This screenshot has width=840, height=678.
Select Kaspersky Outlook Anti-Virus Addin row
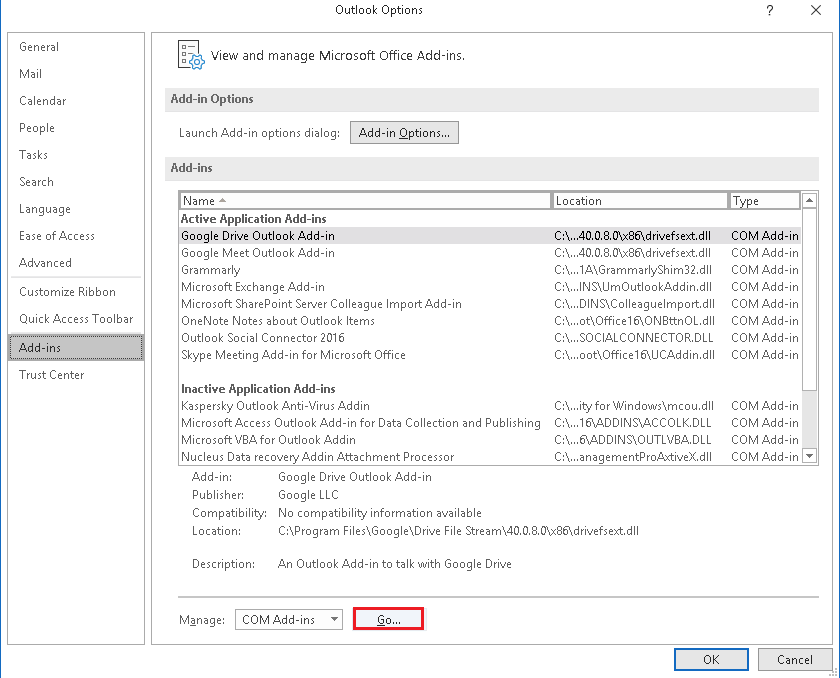pos(490,406)
